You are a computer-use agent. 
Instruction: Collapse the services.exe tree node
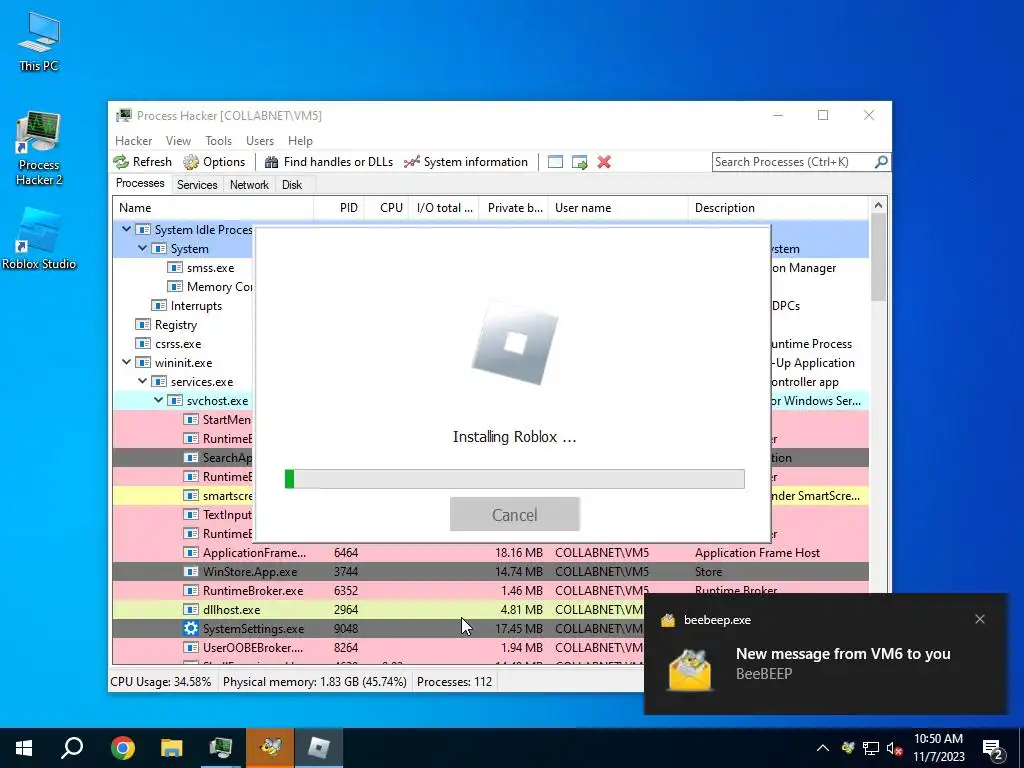click(x=142, y=381)
